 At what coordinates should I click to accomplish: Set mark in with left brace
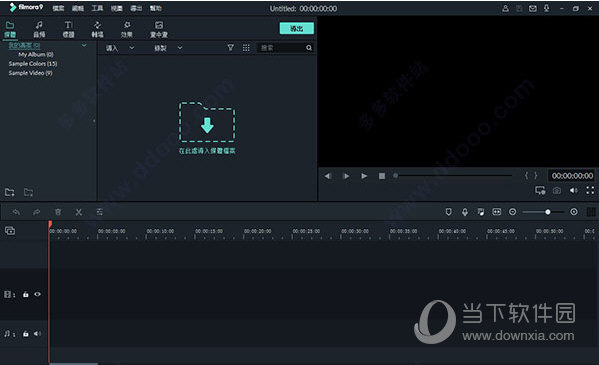pyautogui.click(x=526, y=175)
